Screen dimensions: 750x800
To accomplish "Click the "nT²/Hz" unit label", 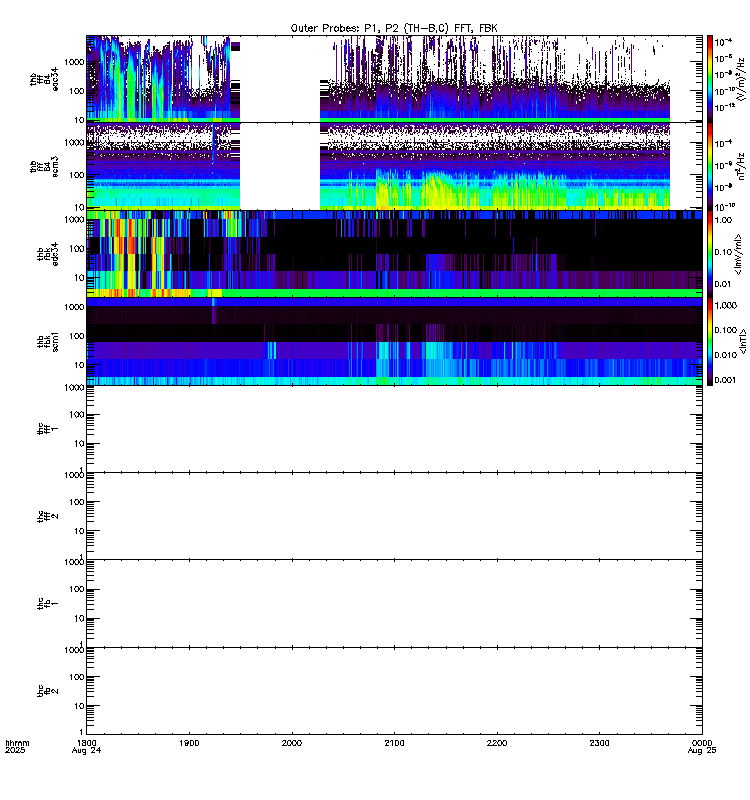I will click(x=741, y=166).
